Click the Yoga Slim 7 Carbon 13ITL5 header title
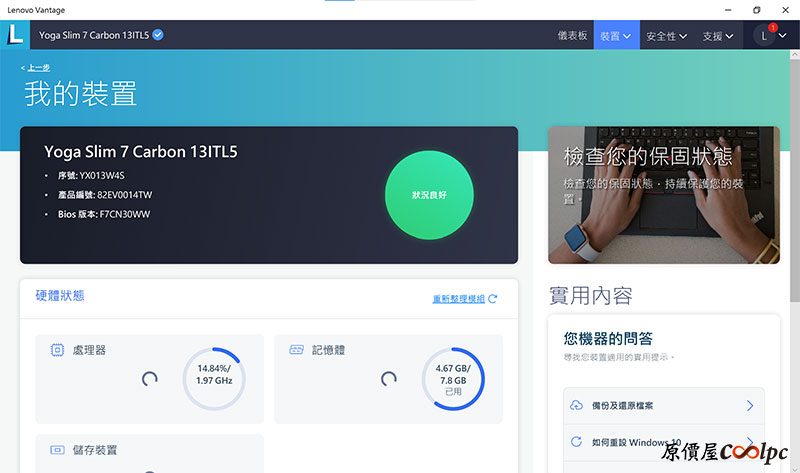800x473 pixels. coord(94,35)
